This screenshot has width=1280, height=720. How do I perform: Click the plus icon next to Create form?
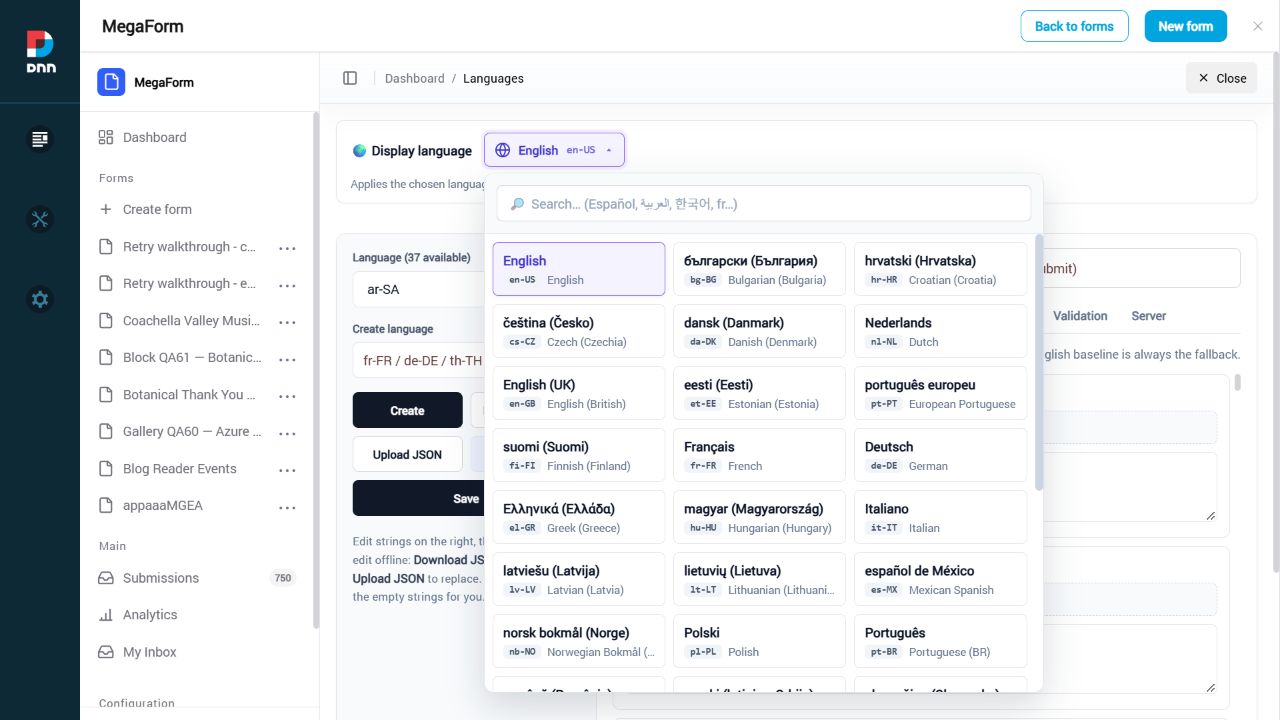coord(106,209)
